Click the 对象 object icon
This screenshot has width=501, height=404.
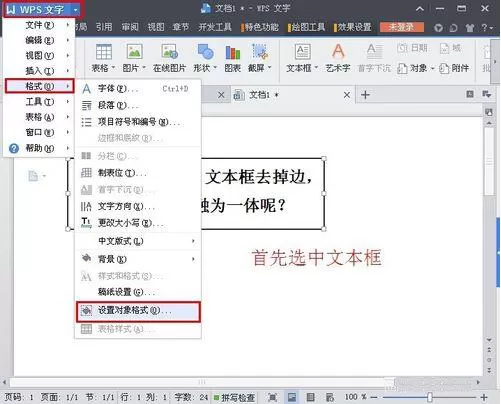tap(402, 68)
